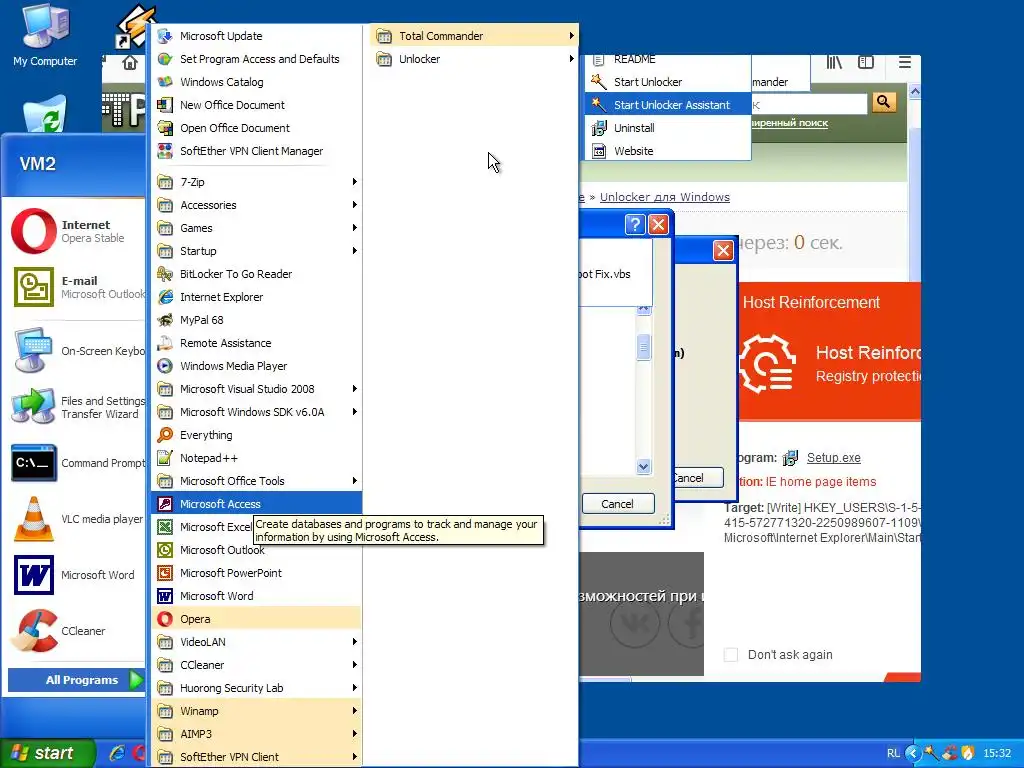Click the RL language indicator in tray
The height and width of the screenshot is (768, 1024).
[893, 753]
